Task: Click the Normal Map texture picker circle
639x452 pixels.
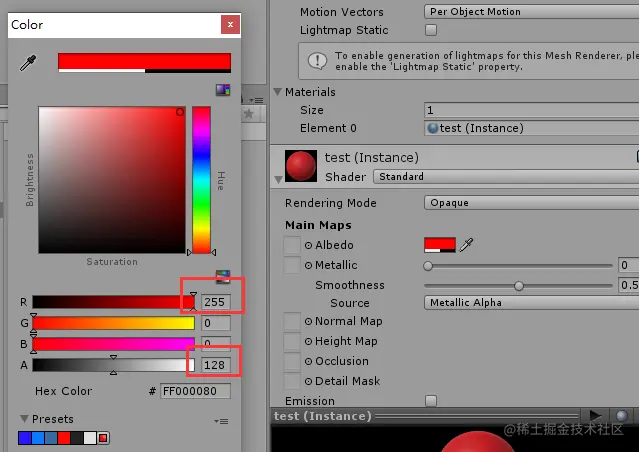Action: (308, 322)
